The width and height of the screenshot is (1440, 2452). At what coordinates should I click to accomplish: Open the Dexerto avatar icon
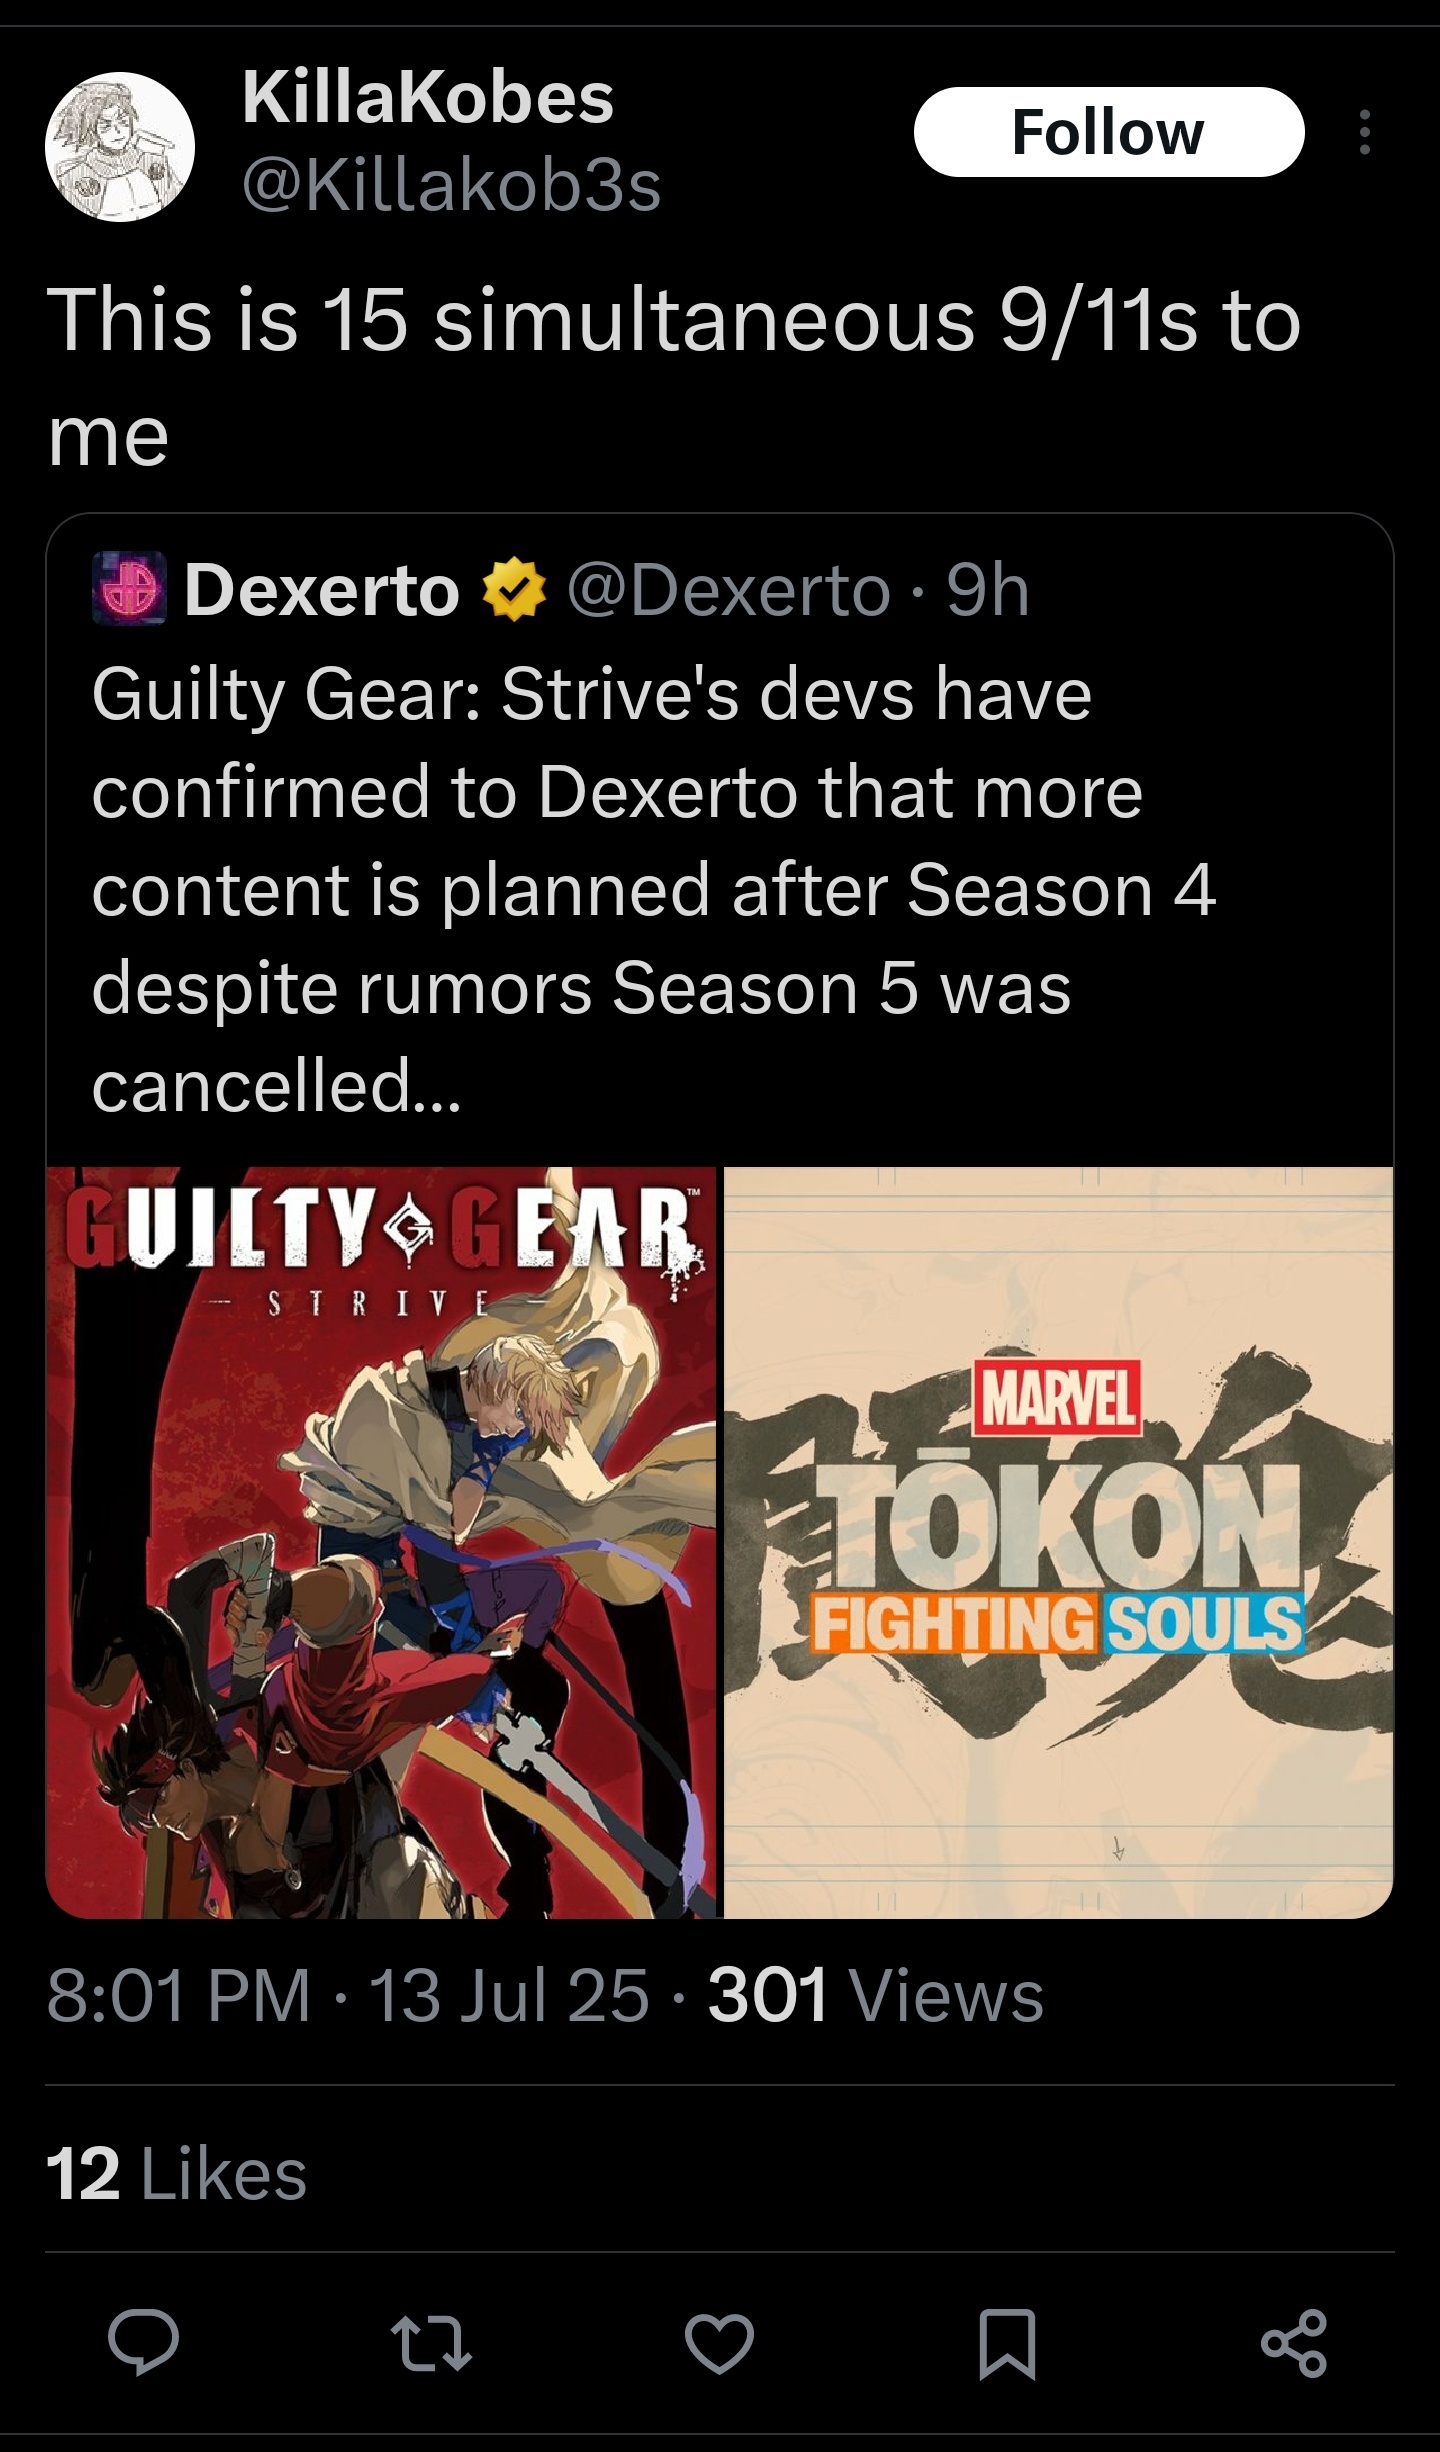[129, 588]
